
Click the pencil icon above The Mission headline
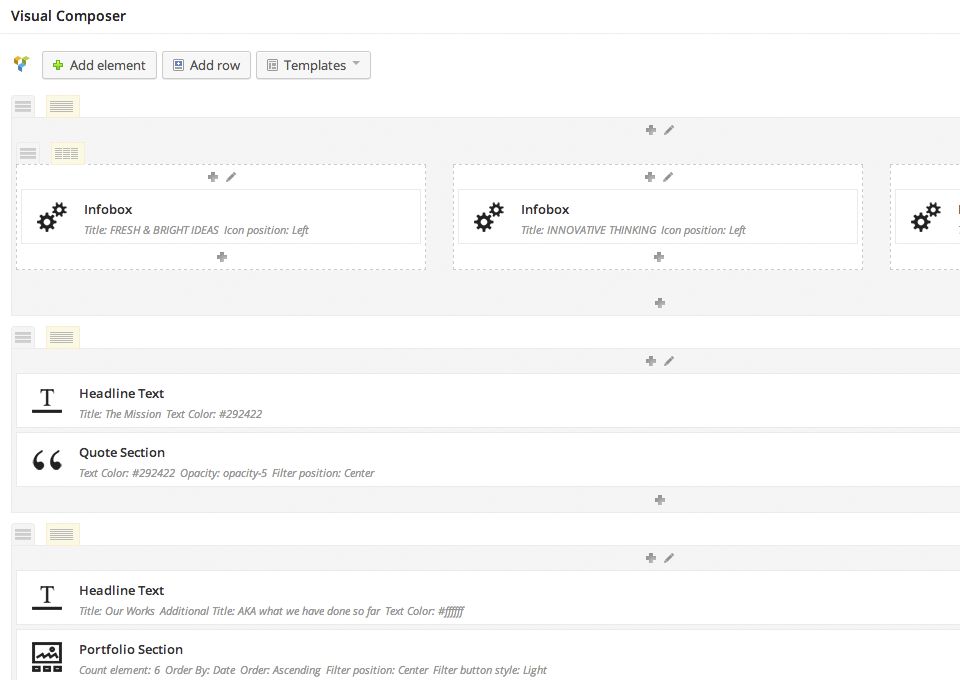(x=669, y=361)
